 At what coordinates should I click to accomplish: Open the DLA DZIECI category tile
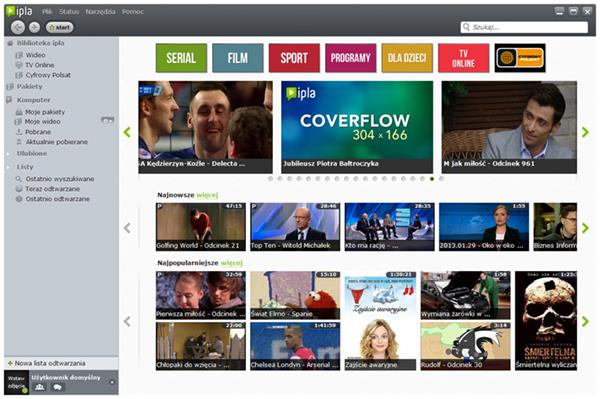[x=407, y=58]
